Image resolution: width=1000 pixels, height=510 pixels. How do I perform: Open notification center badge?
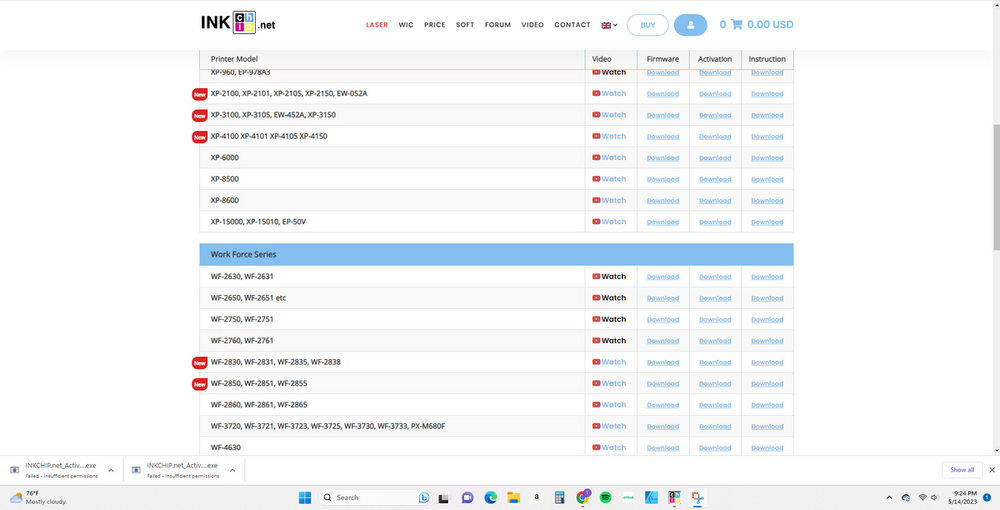(x=987, y=497)
